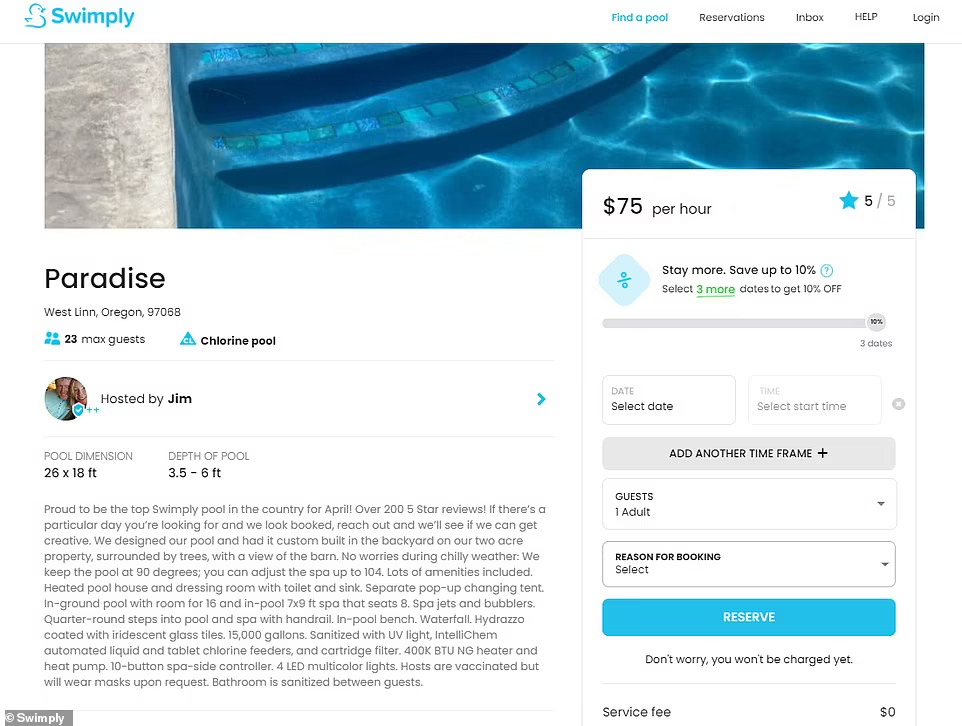This screenshot has height=726, width=962.
Task: Click the Login link
Action: (926, 17)
